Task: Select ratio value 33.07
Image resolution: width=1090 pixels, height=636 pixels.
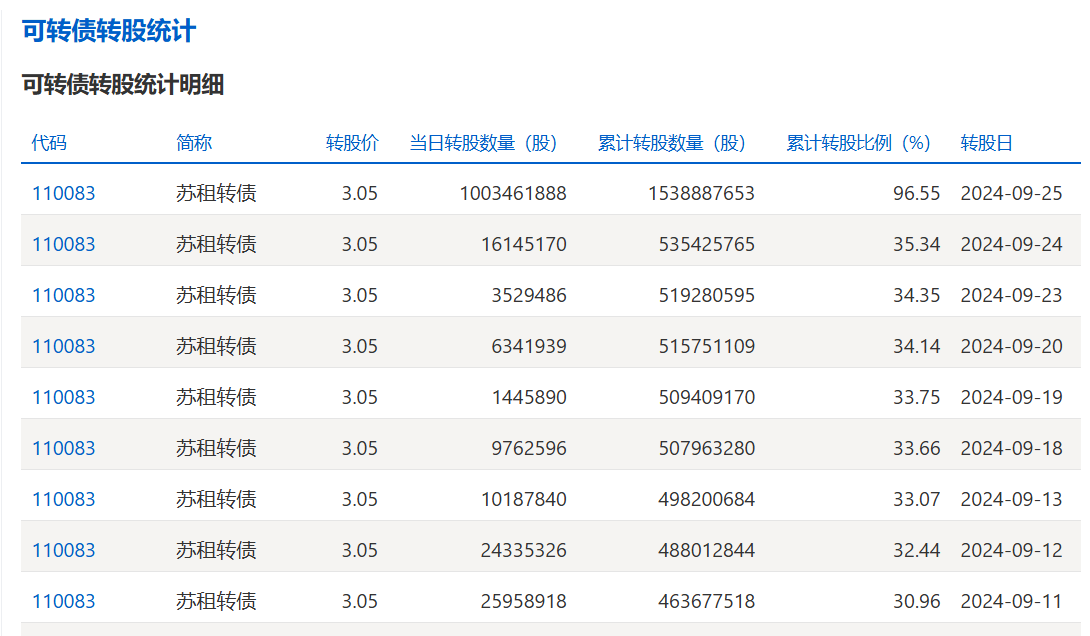Action: 917,499
